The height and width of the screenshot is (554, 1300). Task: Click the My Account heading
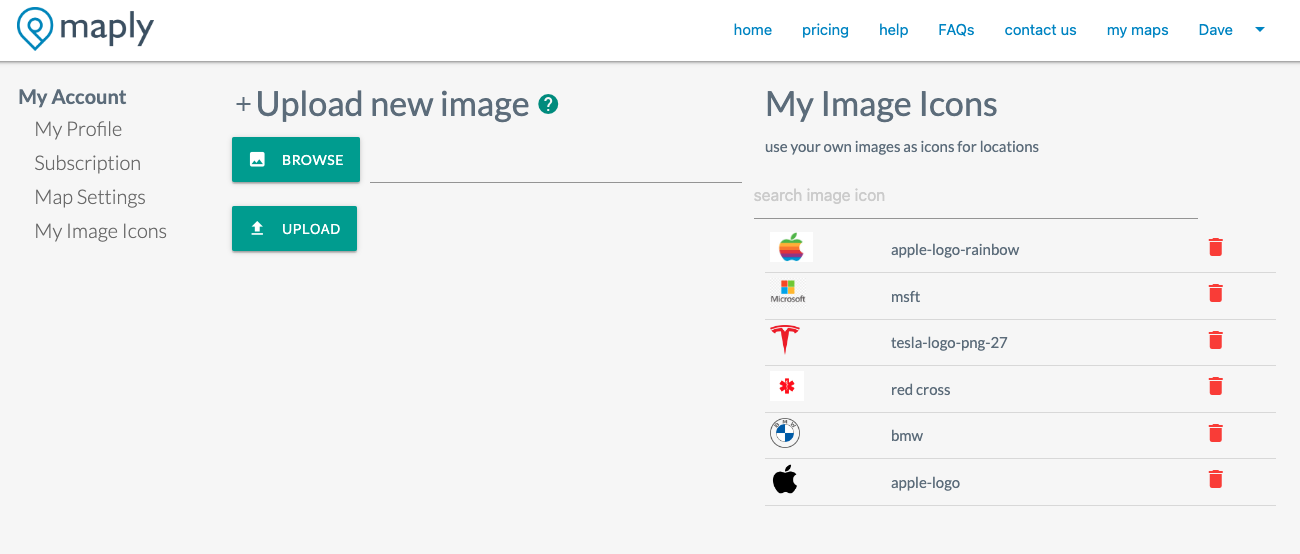tap(73, 97)
